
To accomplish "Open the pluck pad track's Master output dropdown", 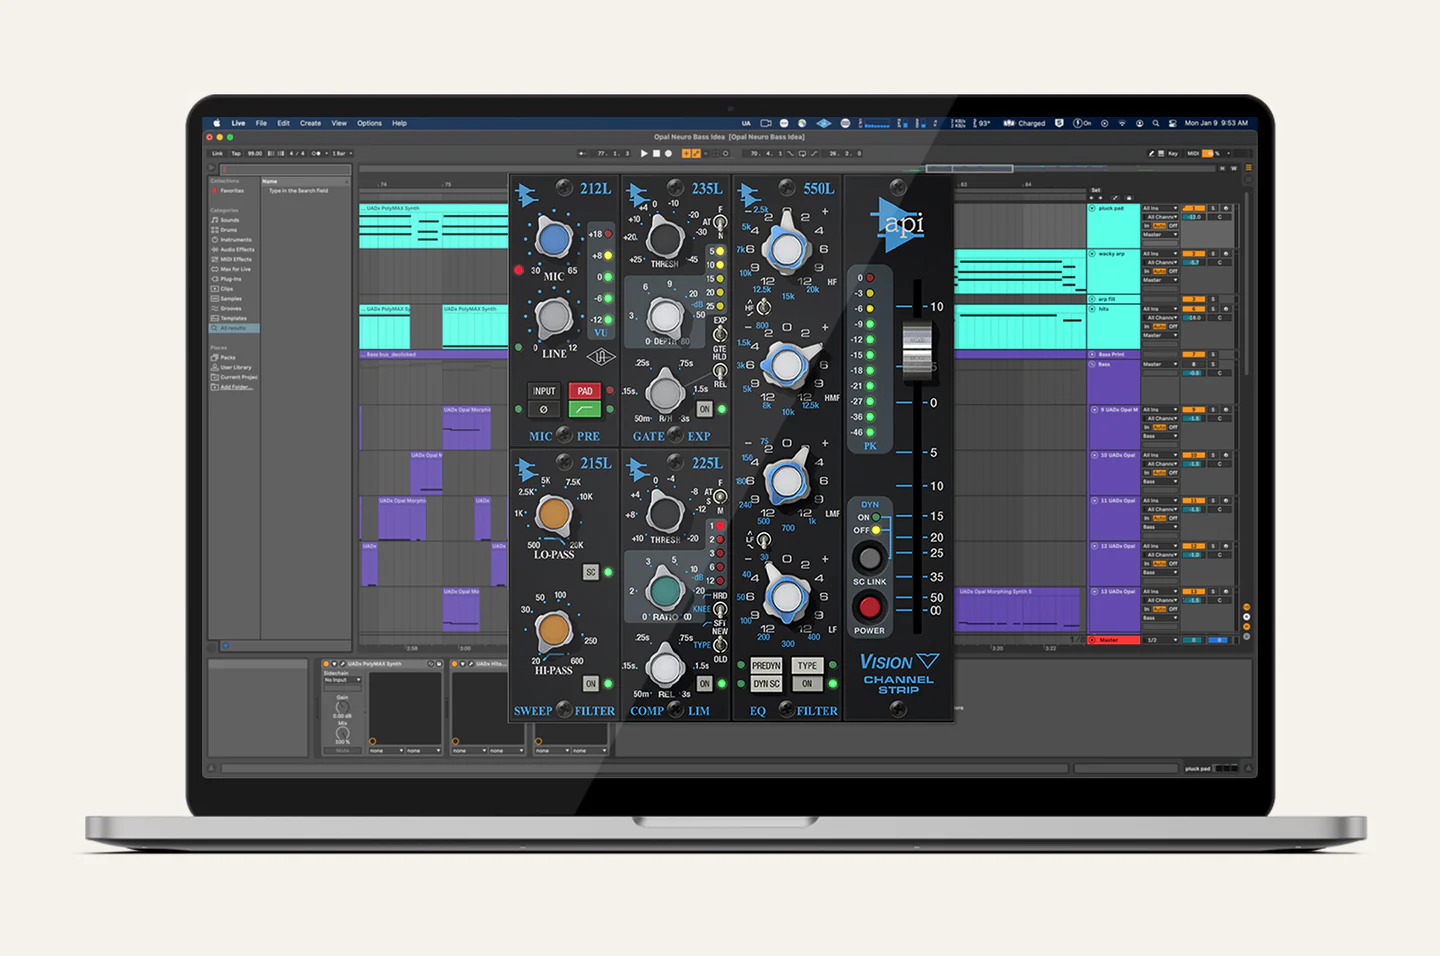I will pyautogui.click(x=1159, y=235).
